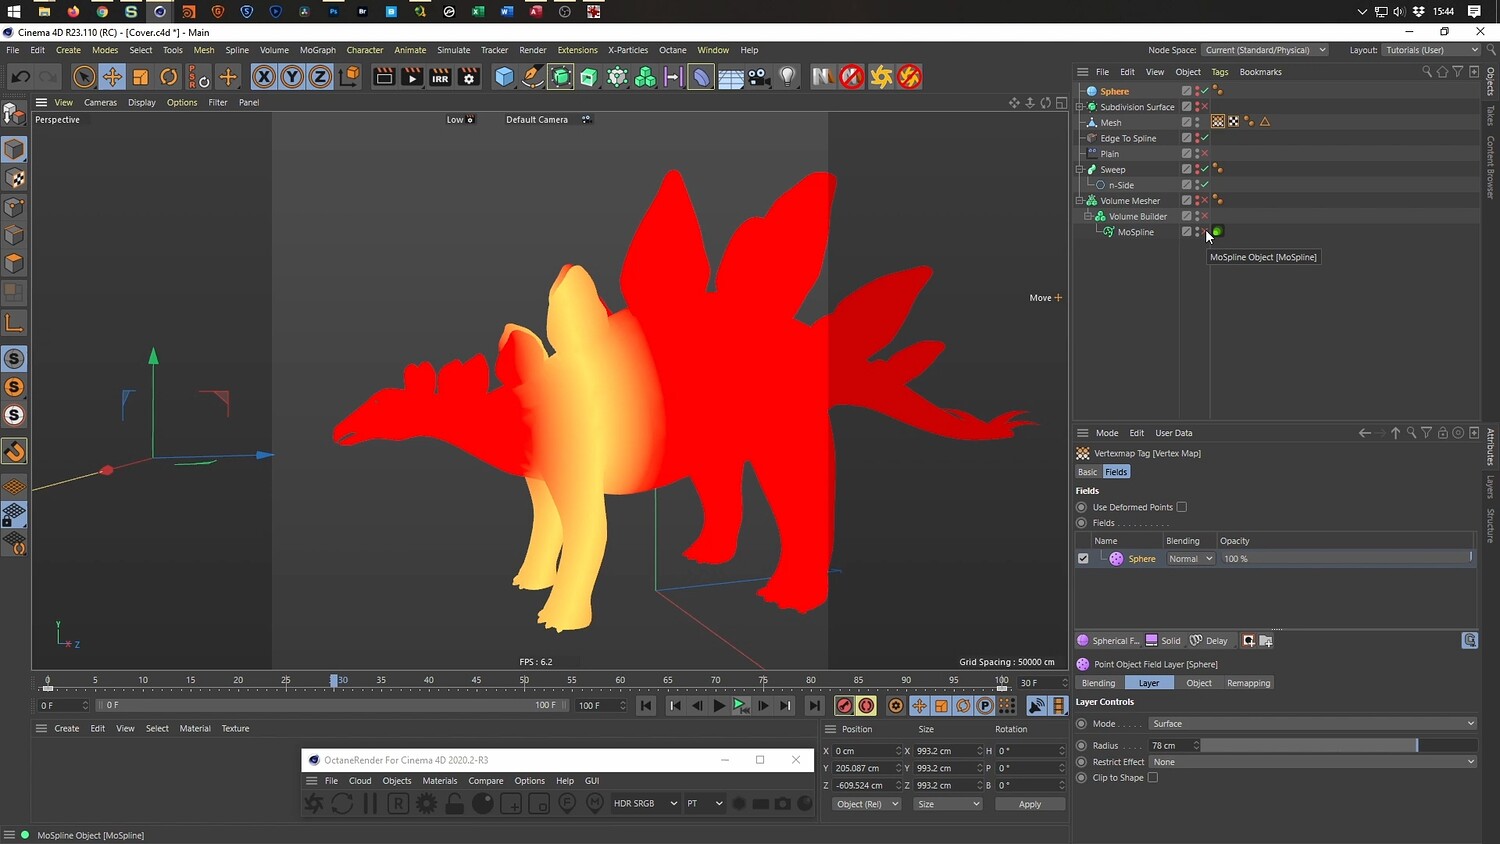Toggle the Clip to Shape checkbox

coord(1153,778)
